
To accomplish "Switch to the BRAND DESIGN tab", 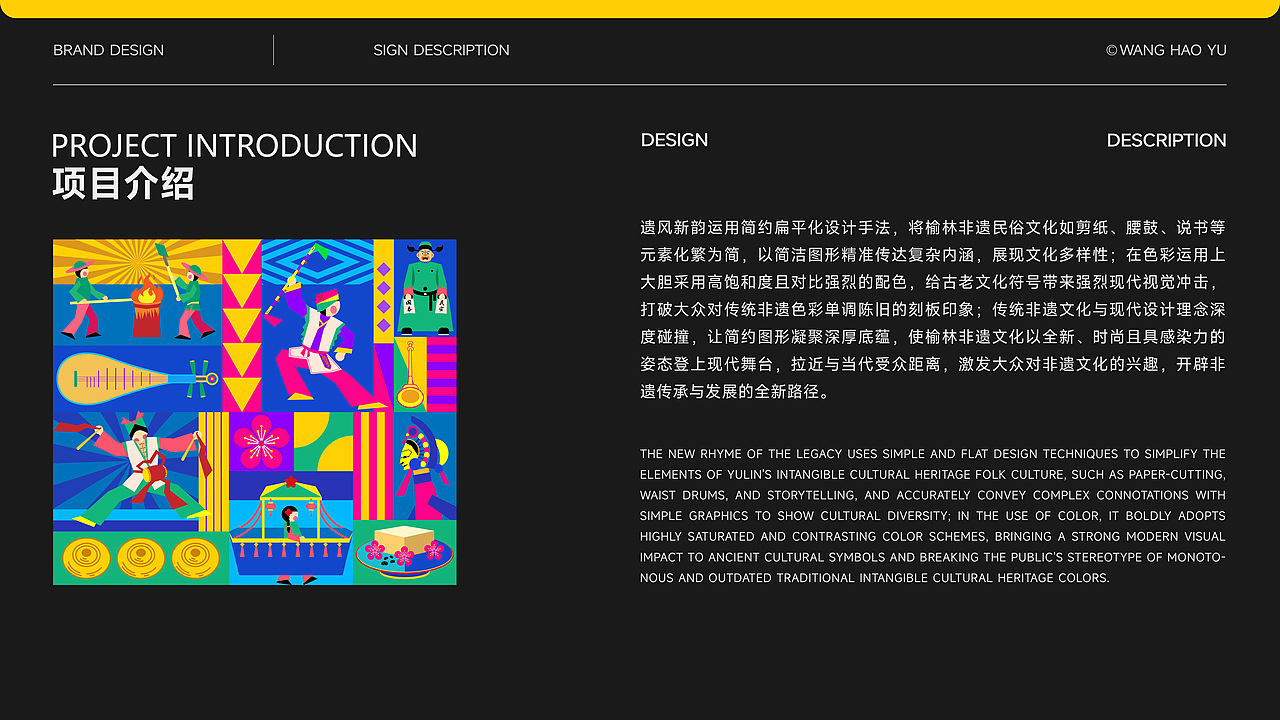I will click(x=108, y=50).
